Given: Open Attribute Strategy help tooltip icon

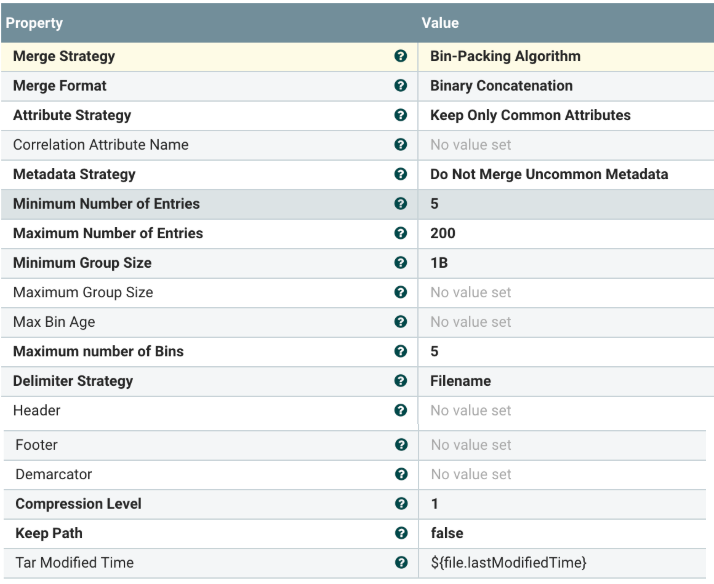Looking at the screenshot, I should click(x=400, y=116).
